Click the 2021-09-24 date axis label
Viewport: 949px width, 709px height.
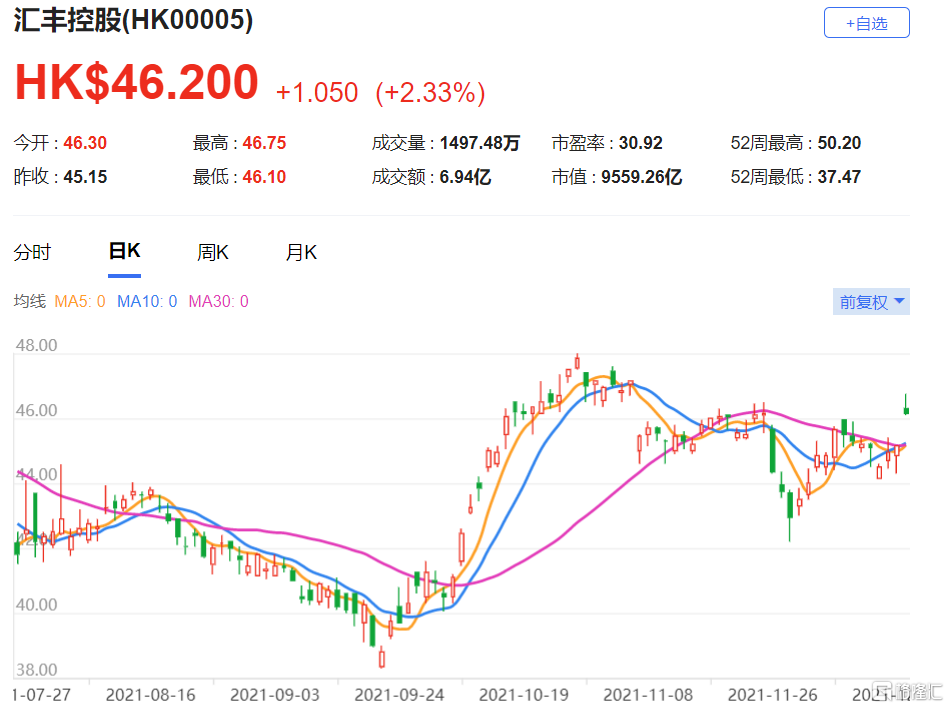[x=399, y=694]
